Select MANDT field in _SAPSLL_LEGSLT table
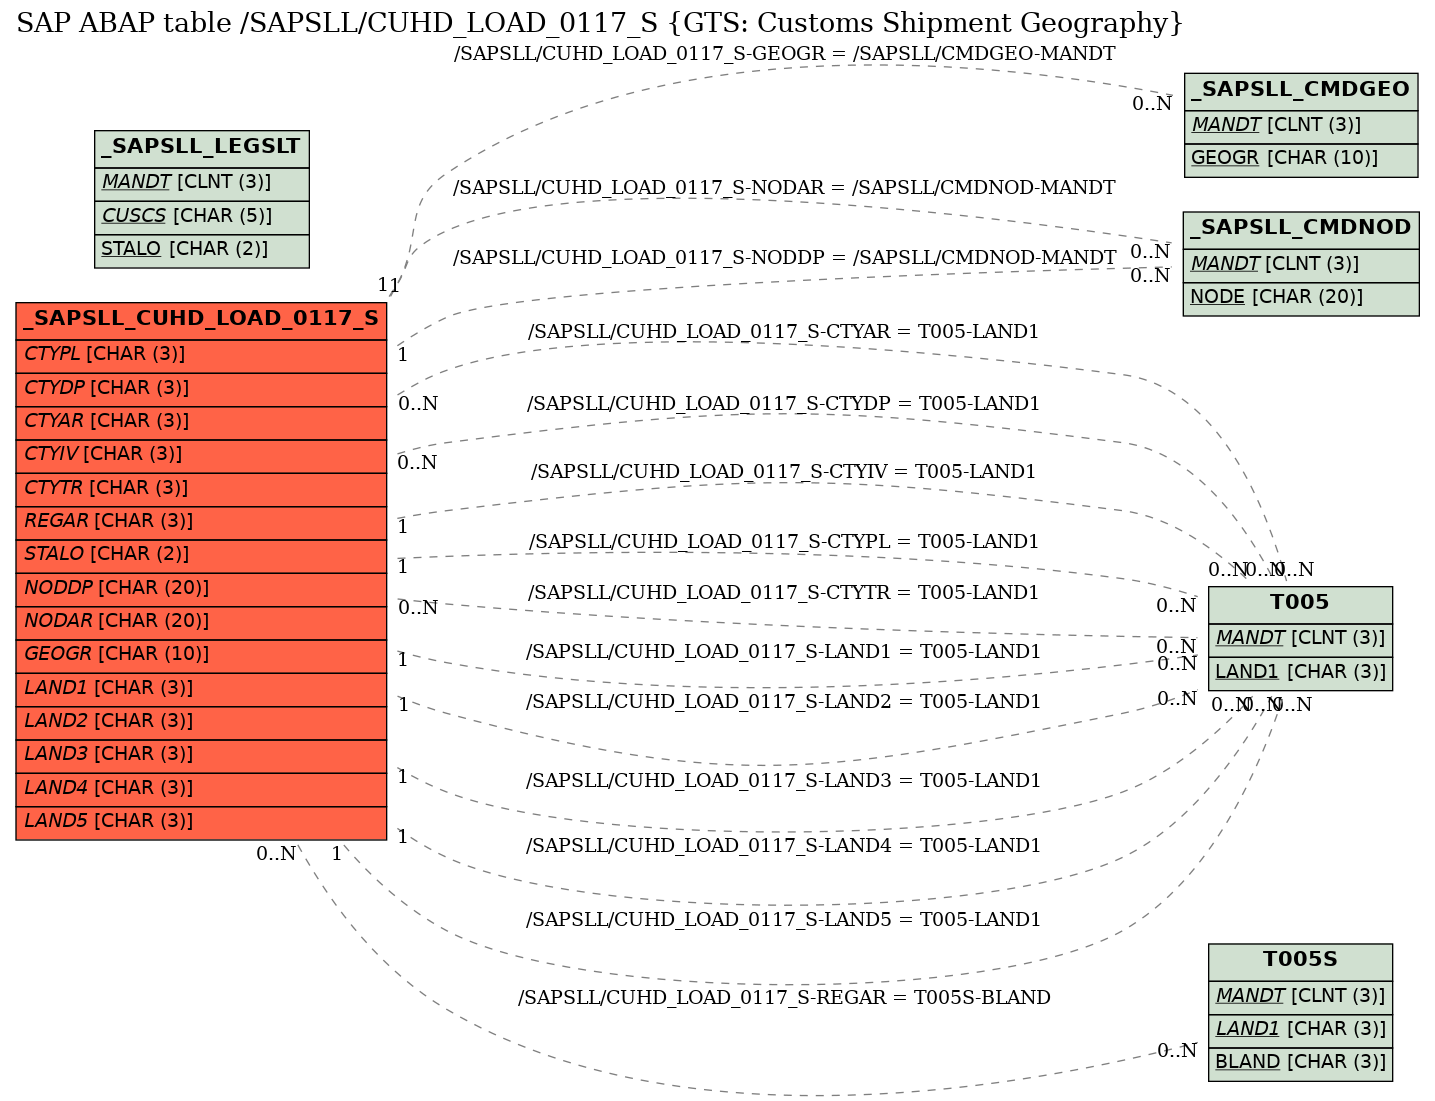This screenshot has height=1101, width=1435. pos(202,183)
